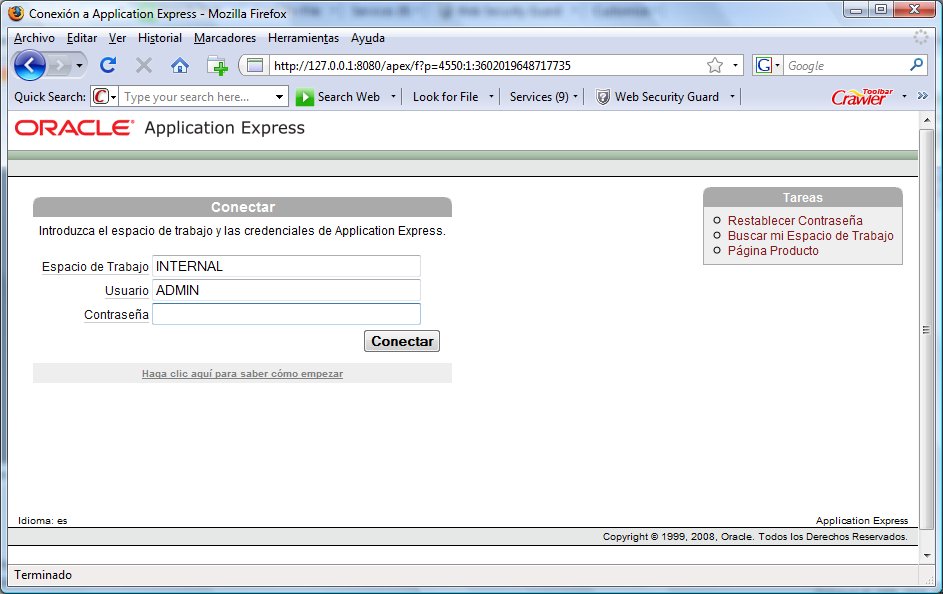Click the vertical scrollbar down arrow
943x594 pixels.
coord(927,556)
